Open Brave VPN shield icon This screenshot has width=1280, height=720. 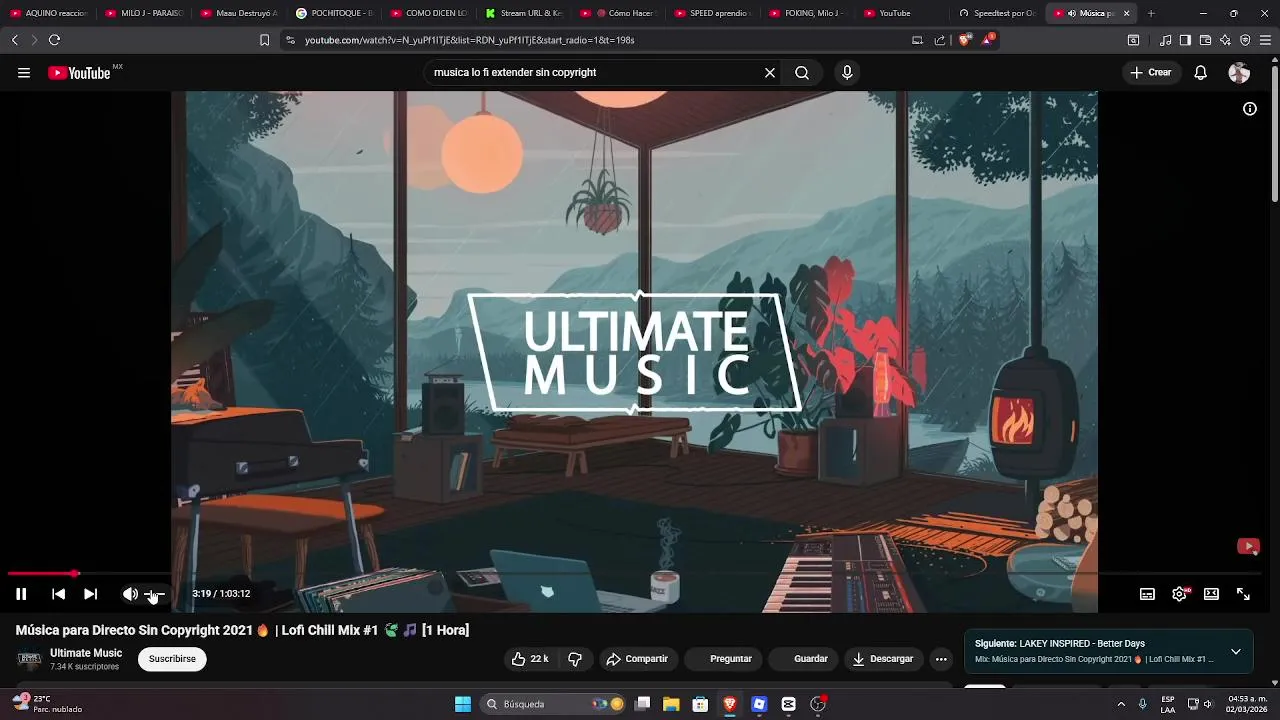(1245, 40)
